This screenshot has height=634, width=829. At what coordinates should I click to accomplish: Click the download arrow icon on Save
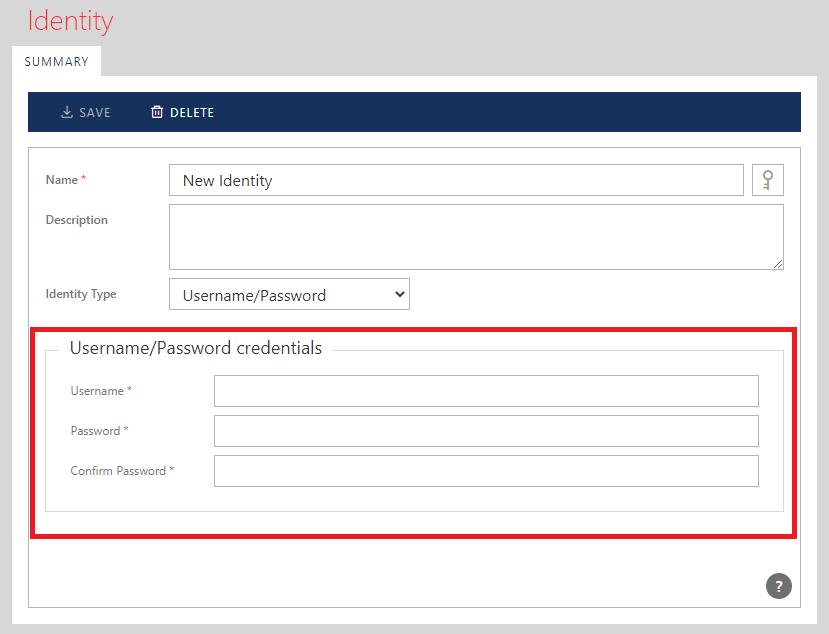(x=67, y=112)
